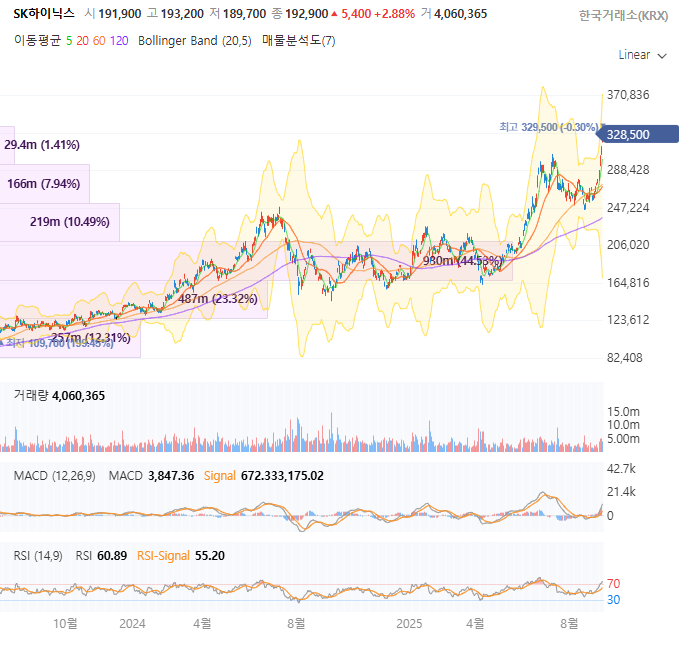Click the 매물분석도(7) indicator label
The height and width of the screenshot is (648, 679).
pyautogui.click(x=299, y=41)
